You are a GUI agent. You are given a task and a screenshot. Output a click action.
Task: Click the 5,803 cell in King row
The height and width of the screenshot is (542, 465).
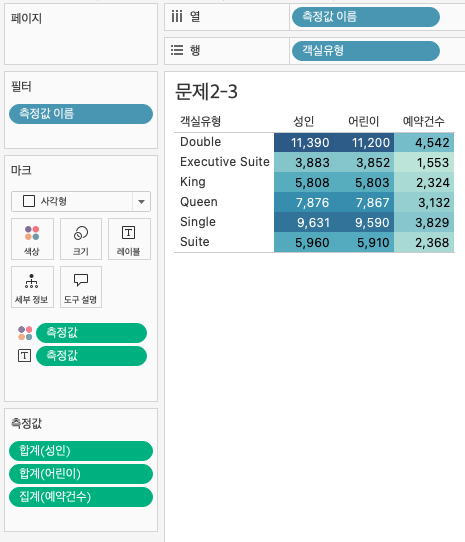[364, 183]
